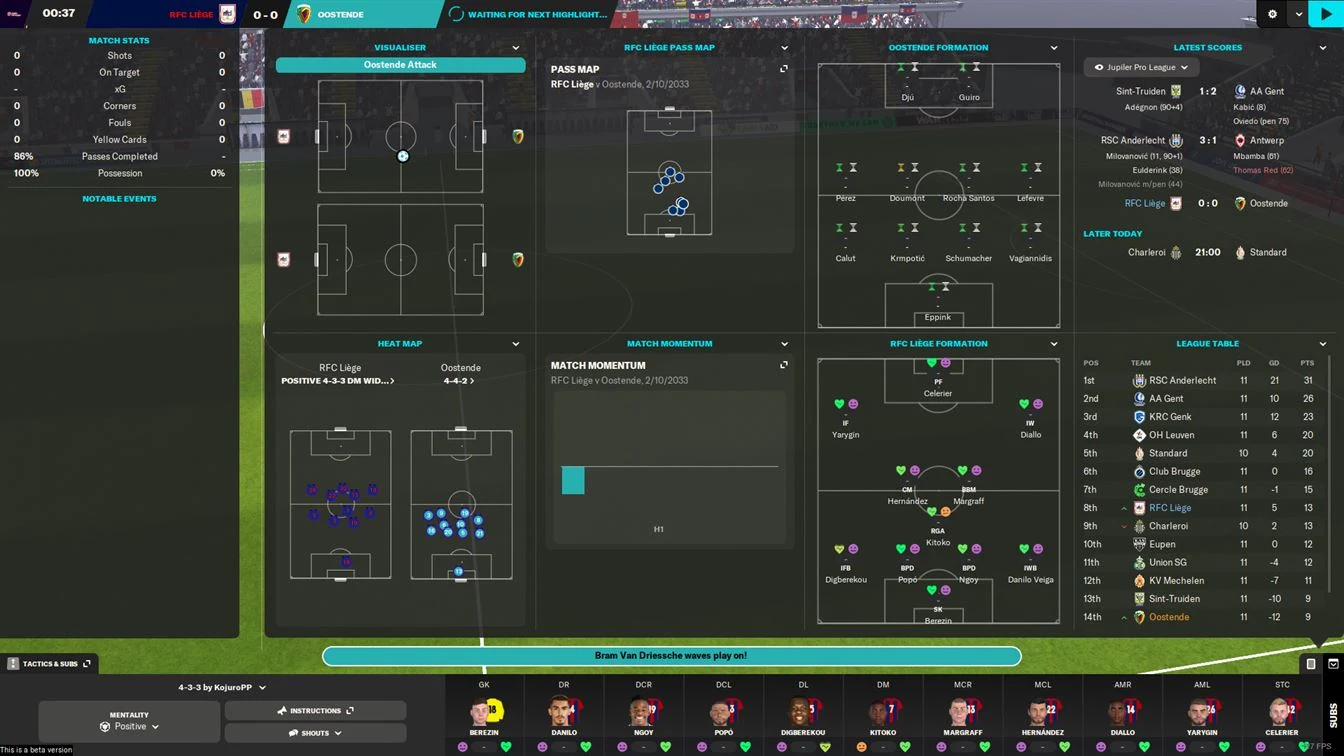Viewport: 1344px width, 756px height.
Task: Select Danilo Veiga in the RFC Liège formation
Action: click(1031, 563)
